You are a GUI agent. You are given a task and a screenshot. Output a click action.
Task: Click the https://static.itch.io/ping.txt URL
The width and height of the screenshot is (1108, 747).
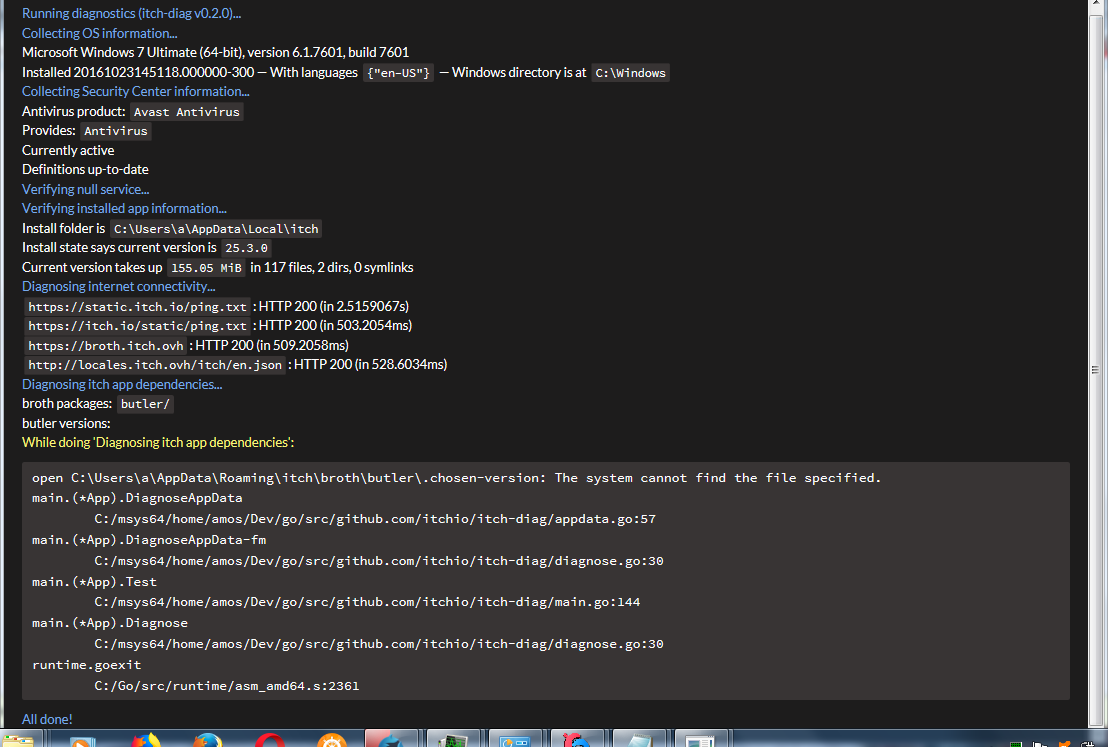pyautogui.click(x=137, y=307)
